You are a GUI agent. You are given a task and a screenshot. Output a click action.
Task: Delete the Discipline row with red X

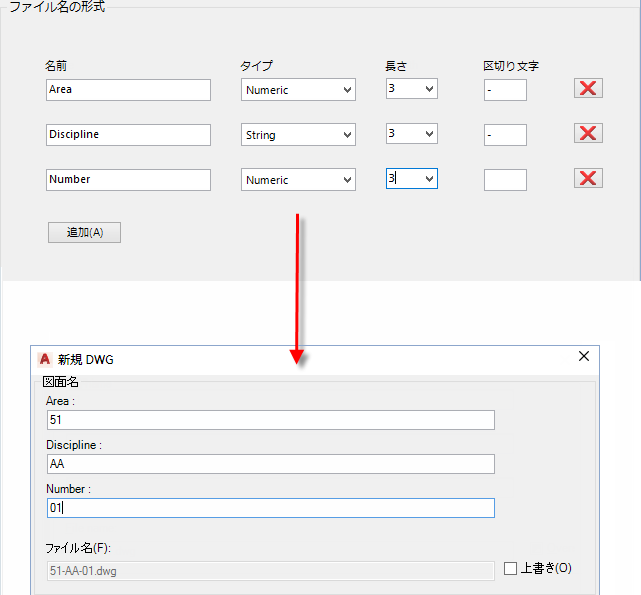pos(588,133)
